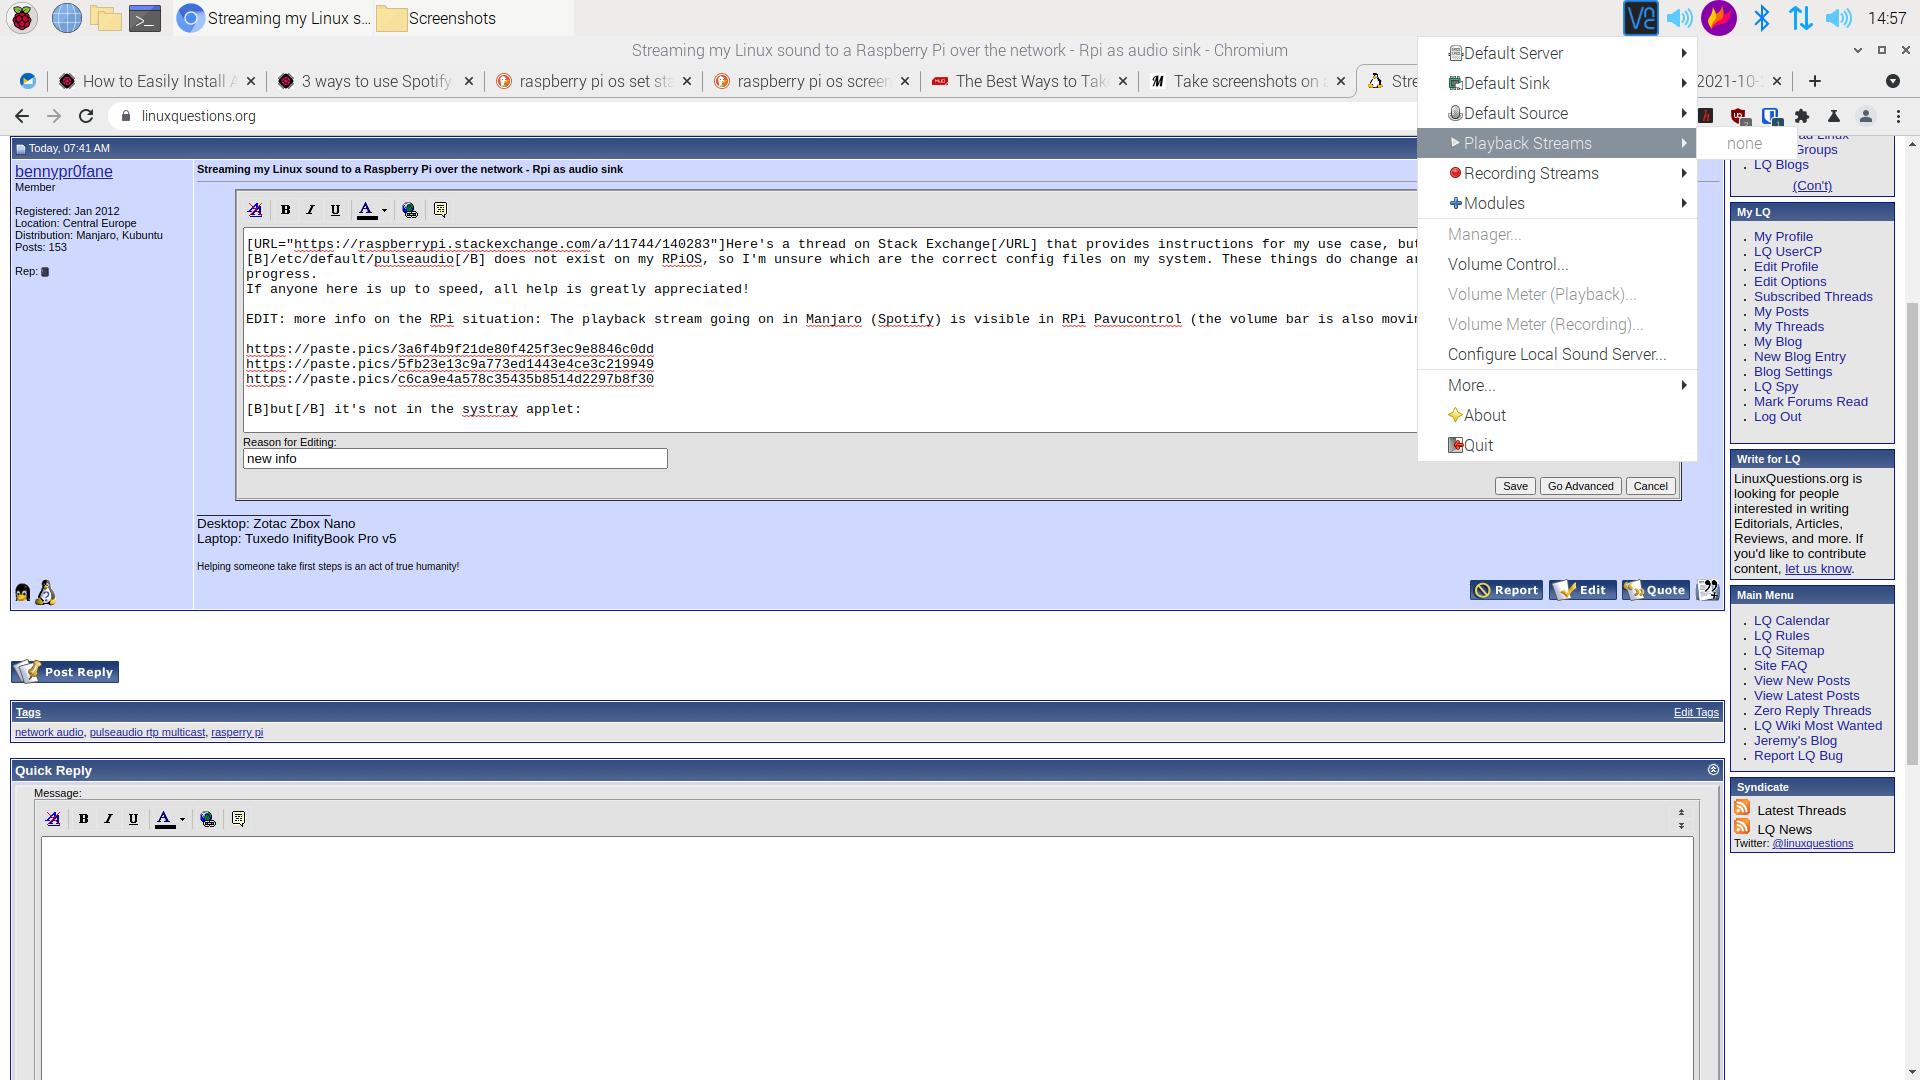
Task: Switch to 'Take screenshots on' tab
Action: point(1246,81)
